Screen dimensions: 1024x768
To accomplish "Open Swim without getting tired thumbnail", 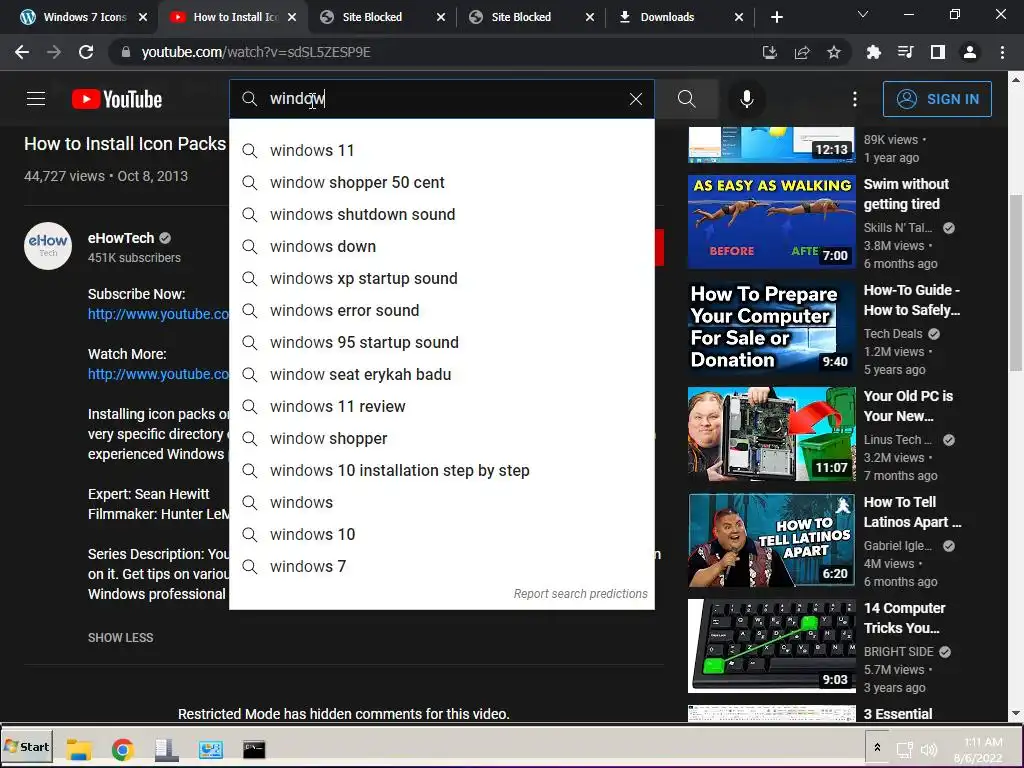I will [x=771, y=222].
